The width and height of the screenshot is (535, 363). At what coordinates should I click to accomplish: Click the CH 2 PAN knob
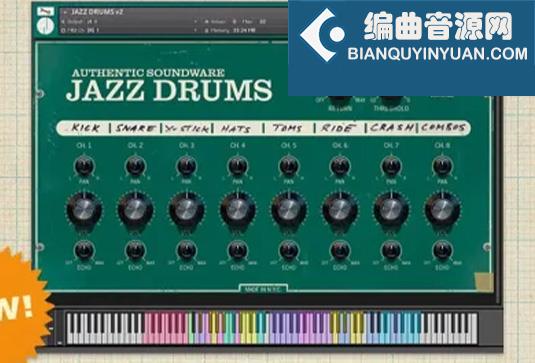pos(135,166)
